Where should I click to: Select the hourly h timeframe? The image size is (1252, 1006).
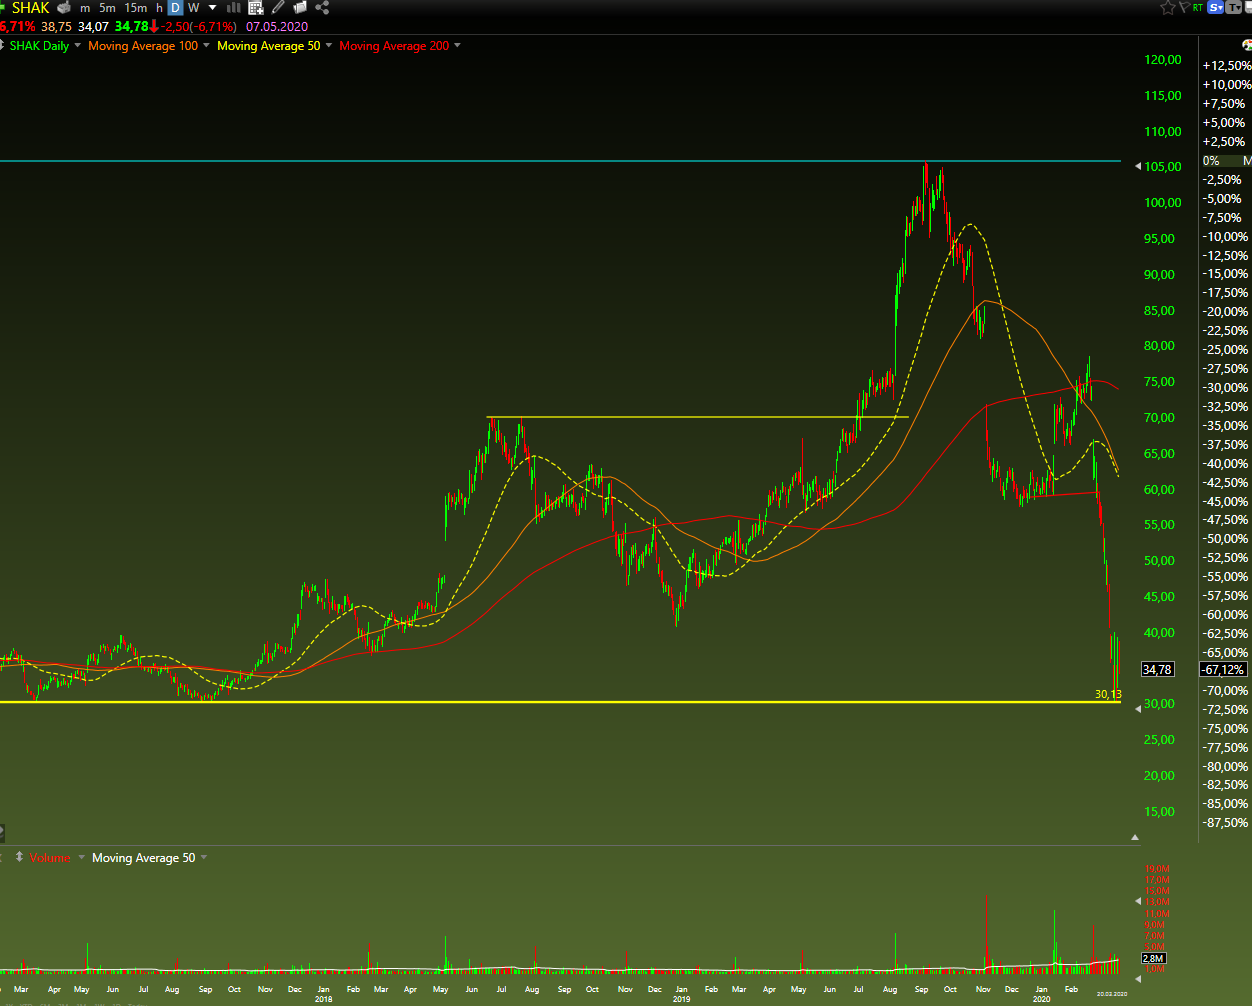click(x=159, y=8)
